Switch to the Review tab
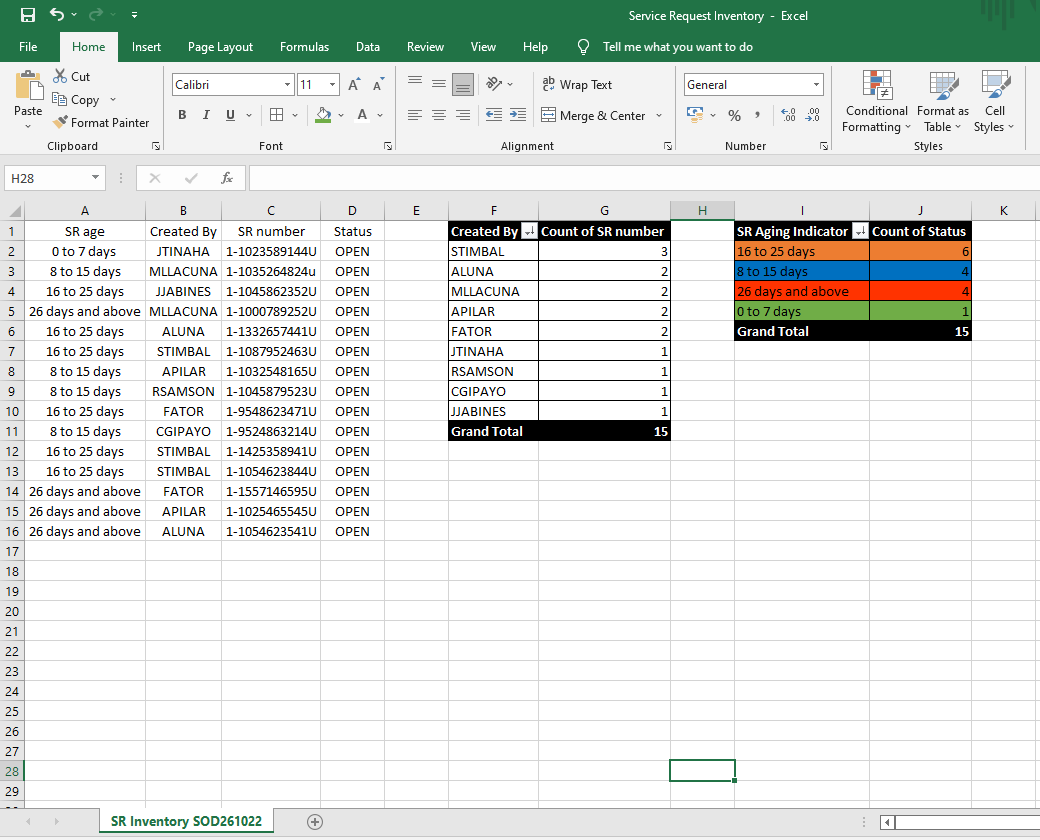The image size is (1040, 840). tap(425, 46)
